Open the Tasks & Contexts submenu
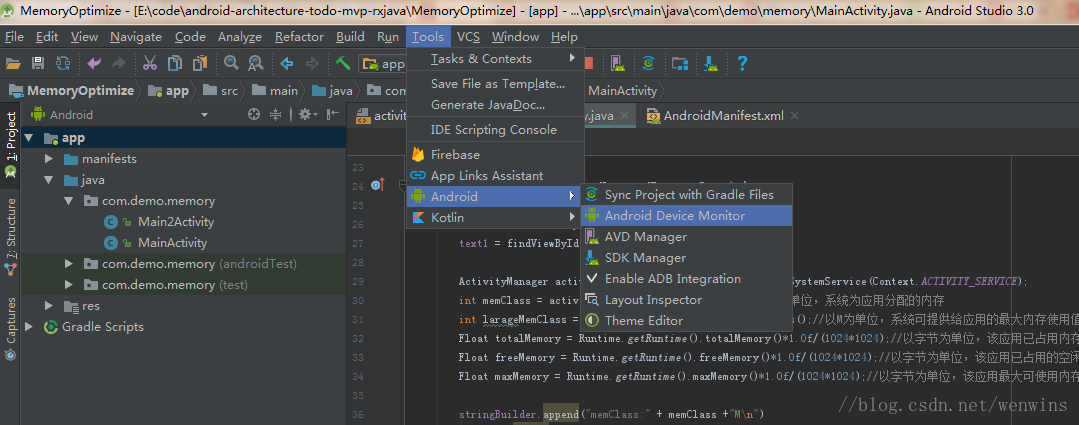Image resolution: width=1079 pixels, height=425 pixels. pyautogui.click(x=495, y=58)
